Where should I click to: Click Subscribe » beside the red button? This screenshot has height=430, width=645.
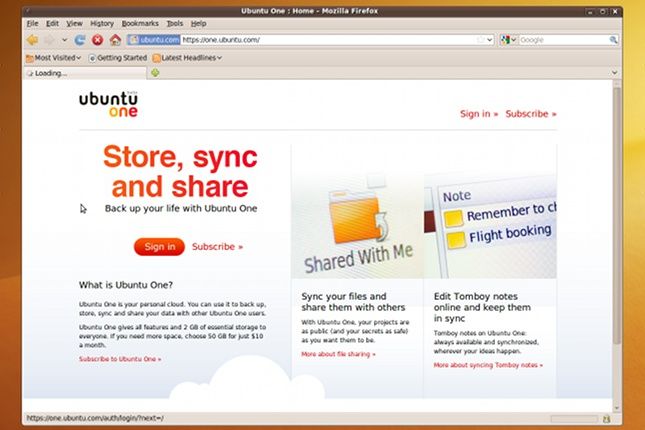pyautogui.click(x=217, y=246)
